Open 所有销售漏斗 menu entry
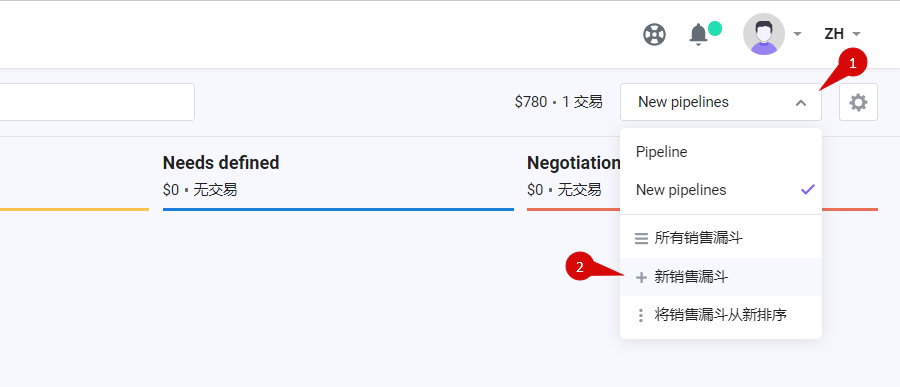The image size is (900, 387). (720, 238)
